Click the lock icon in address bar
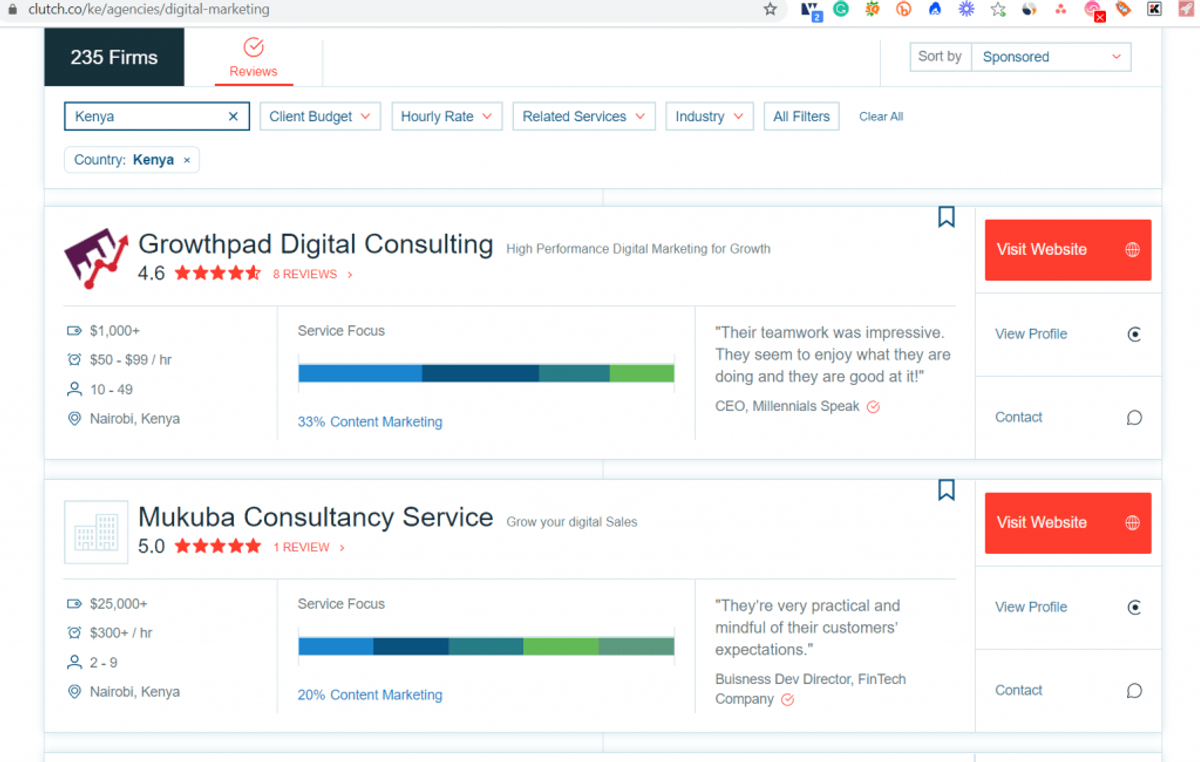This screenshot has height=762, width=1200. click(x=11, y=9)
